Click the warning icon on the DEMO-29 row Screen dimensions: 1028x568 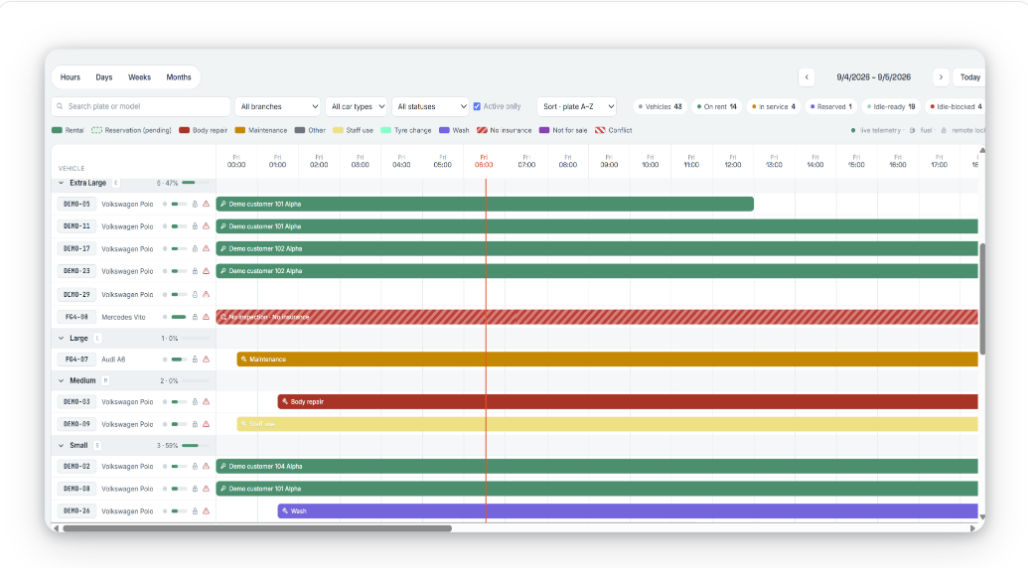coord(206,294)
